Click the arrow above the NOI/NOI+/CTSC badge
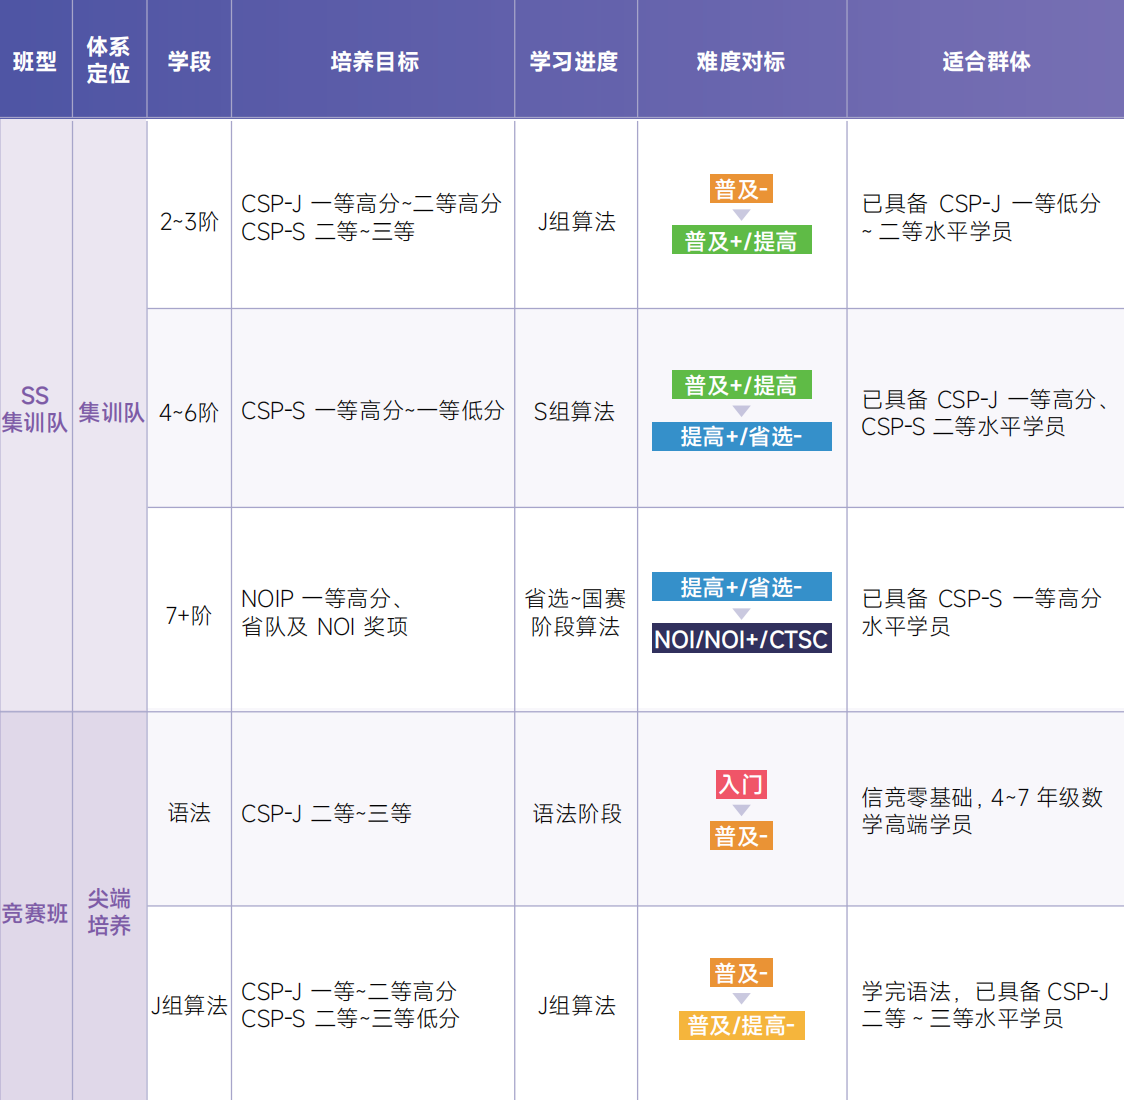1124x1100 pixels. 741,613
